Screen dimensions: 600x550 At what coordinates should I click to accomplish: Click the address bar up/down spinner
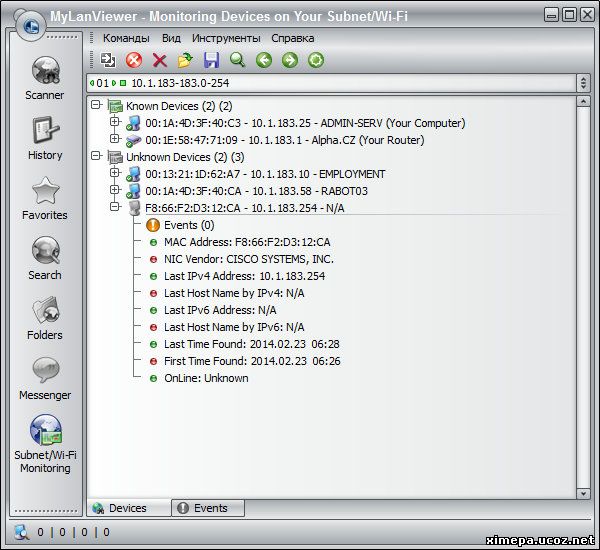pos(583,83)
